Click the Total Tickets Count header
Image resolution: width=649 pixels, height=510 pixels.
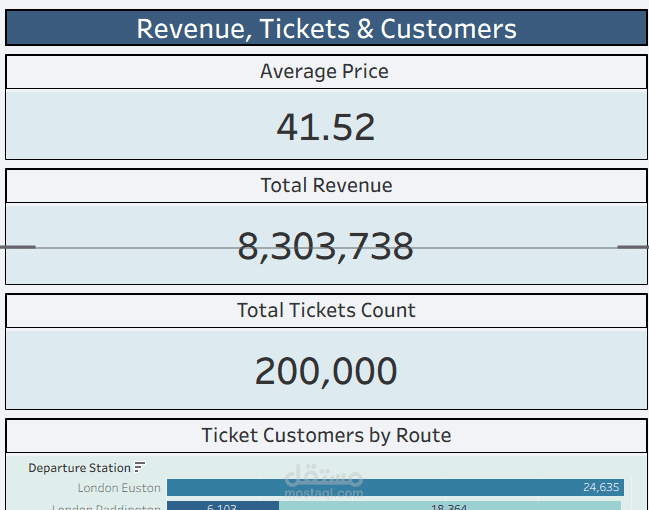(x=326, y=311)
